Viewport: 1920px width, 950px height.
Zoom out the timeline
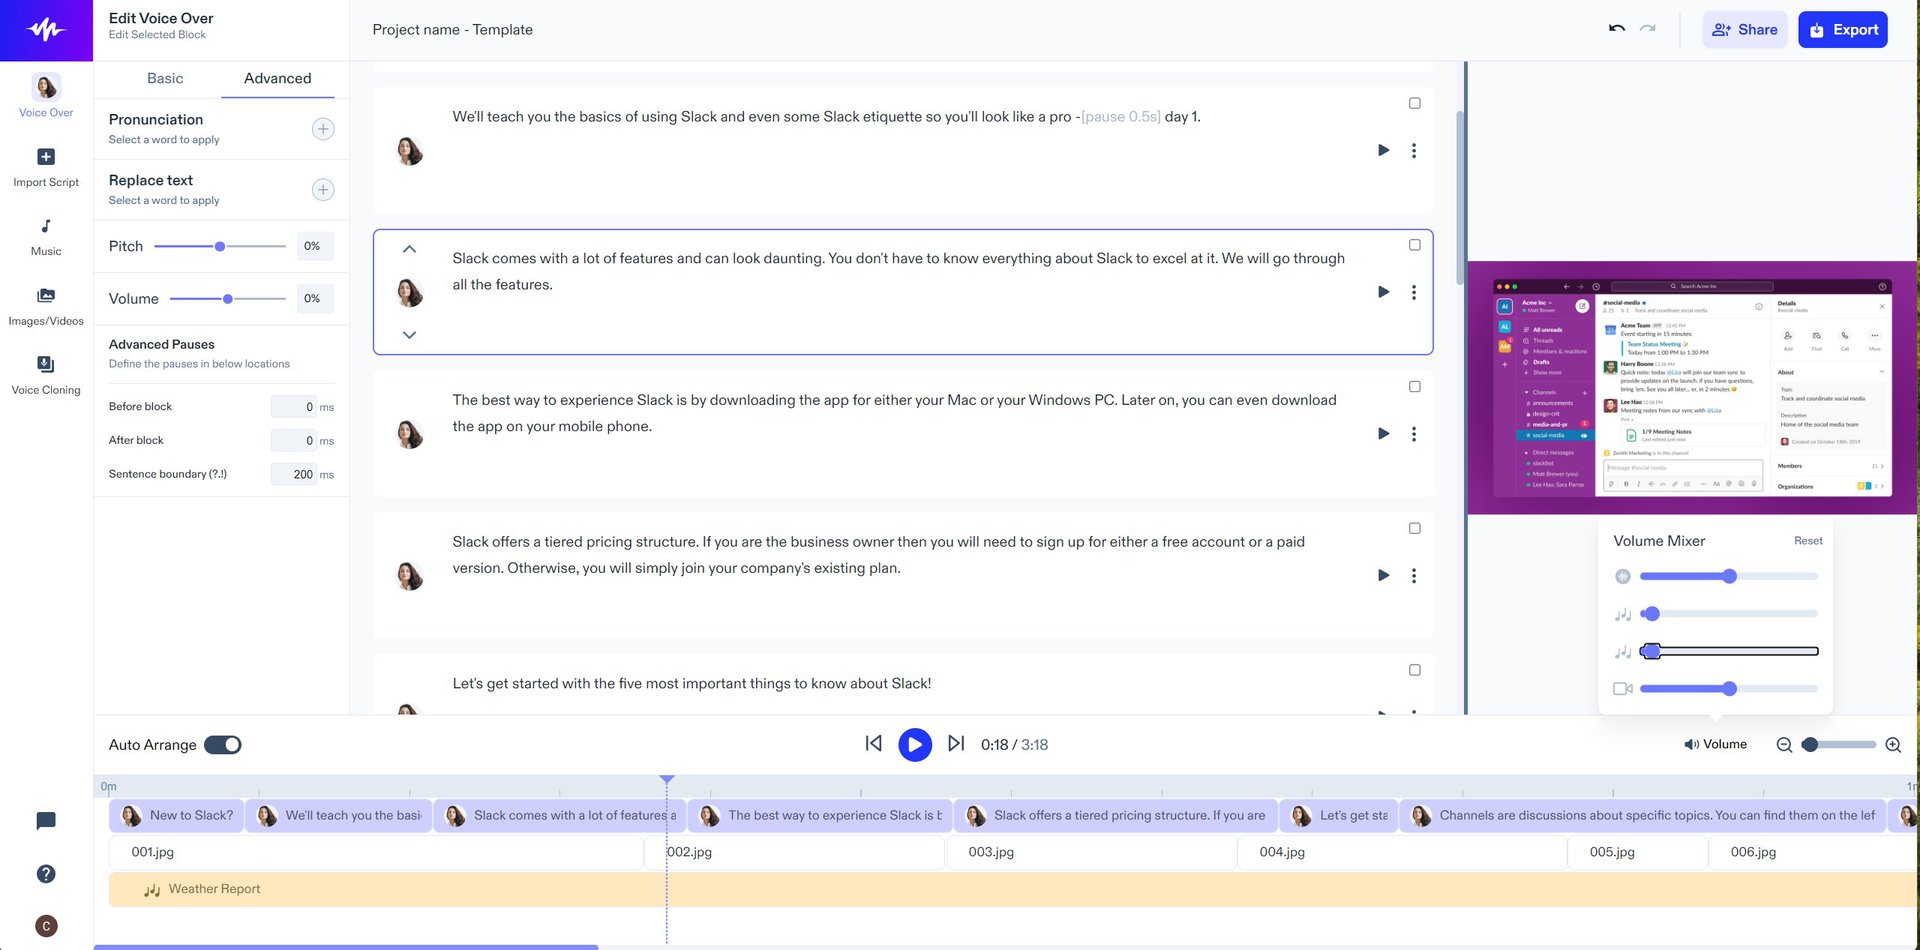click(x=1784, y=745)
